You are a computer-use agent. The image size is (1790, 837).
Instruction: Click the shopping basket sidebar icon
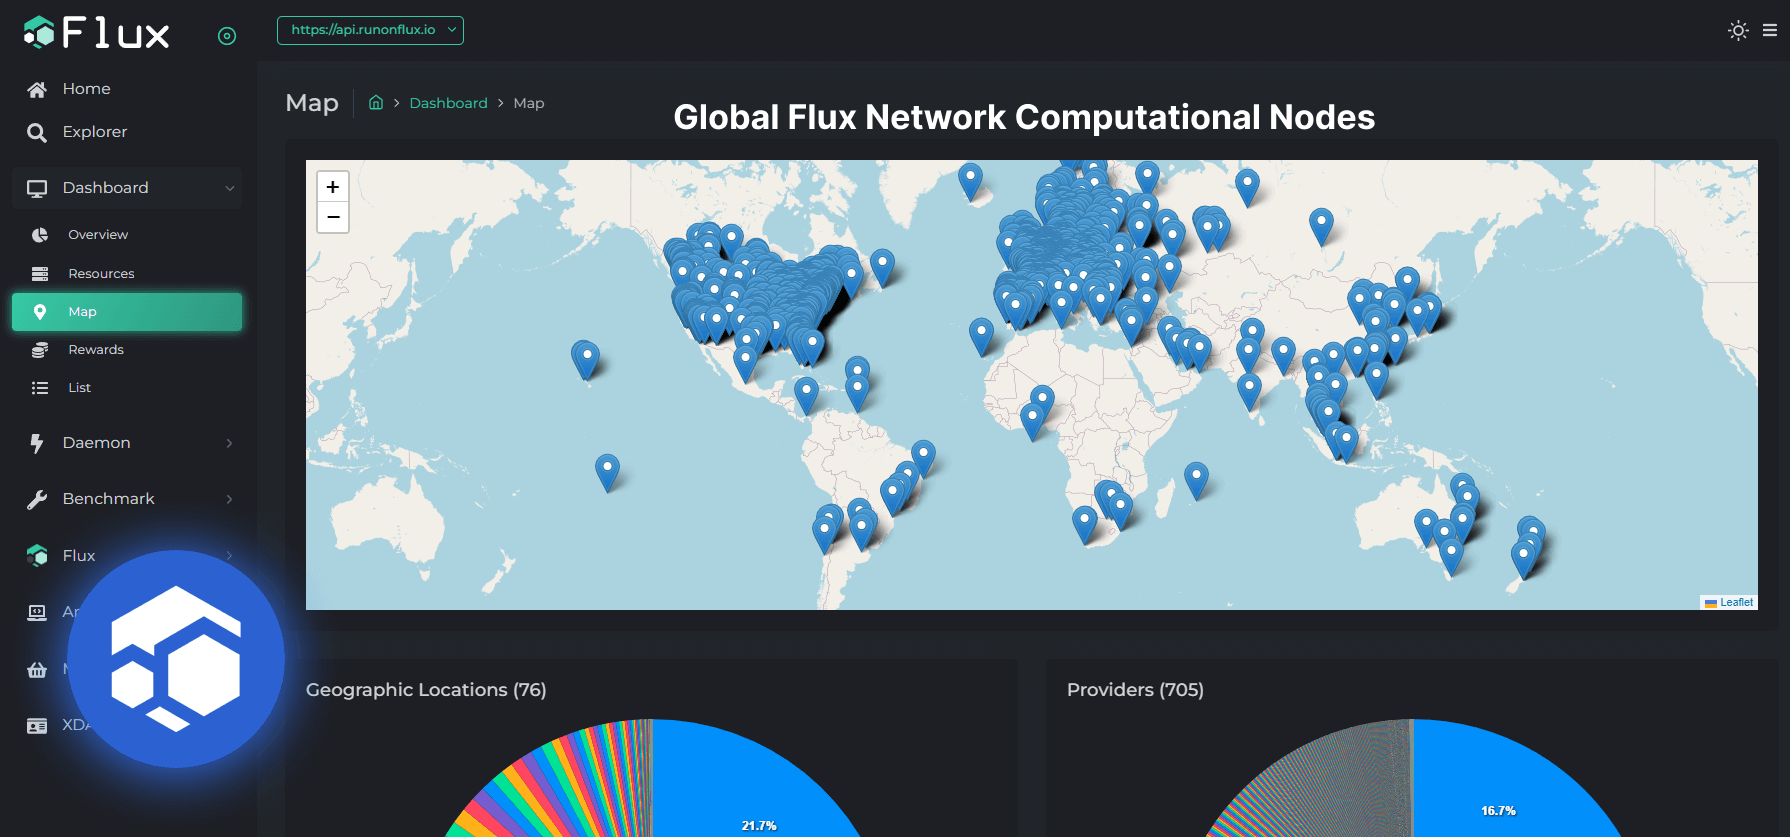coord(37,669)
